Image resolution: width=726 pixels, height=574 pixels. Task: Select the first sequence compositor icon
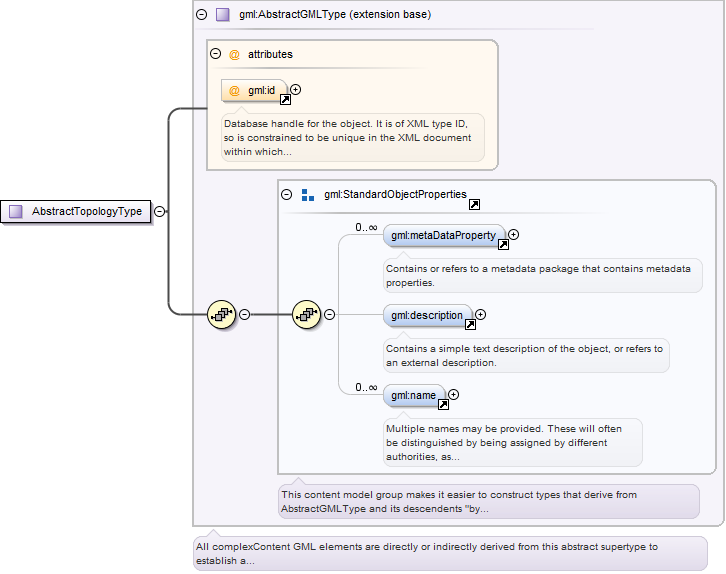pyautogui.click(x=221, y=315)
